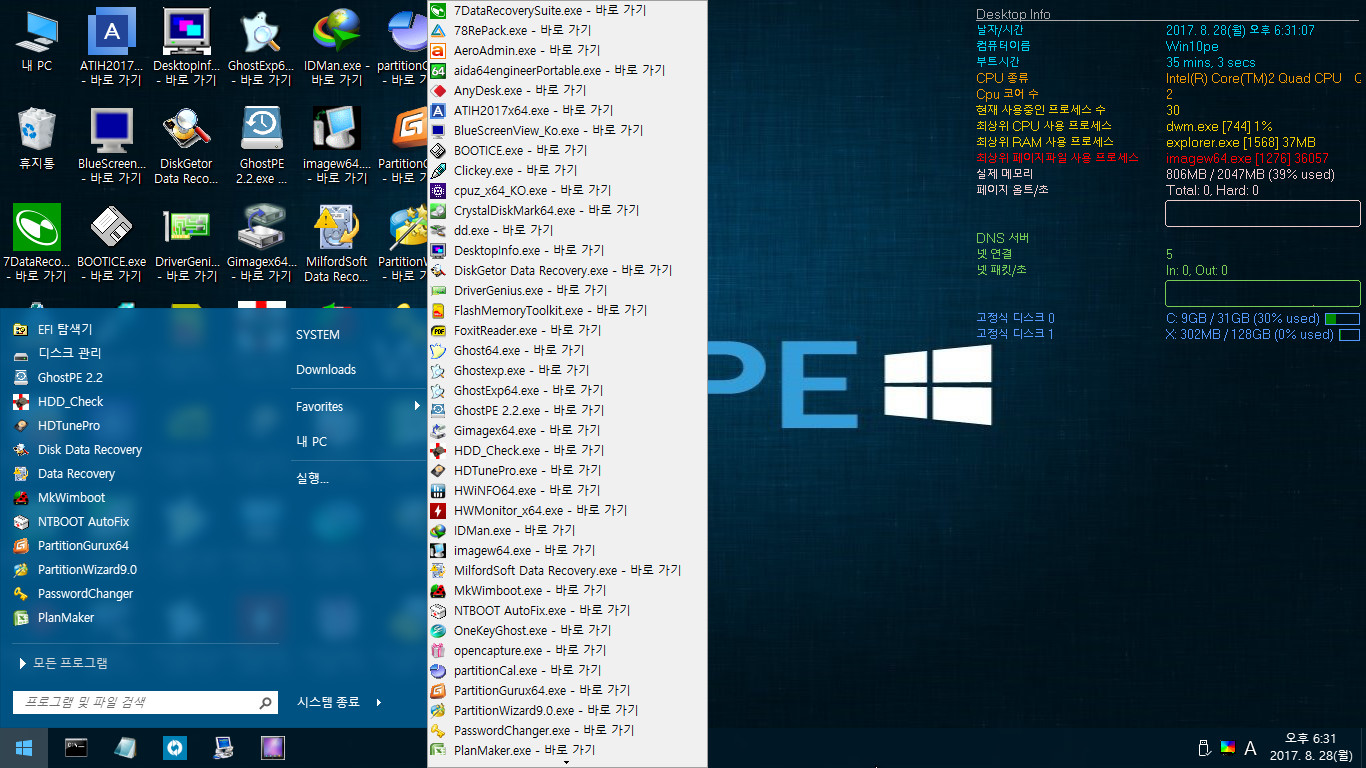The image size is (1366, 768).
Task: Select HWiNFO64.exe shortcut in list
Action: pos(567,490)
